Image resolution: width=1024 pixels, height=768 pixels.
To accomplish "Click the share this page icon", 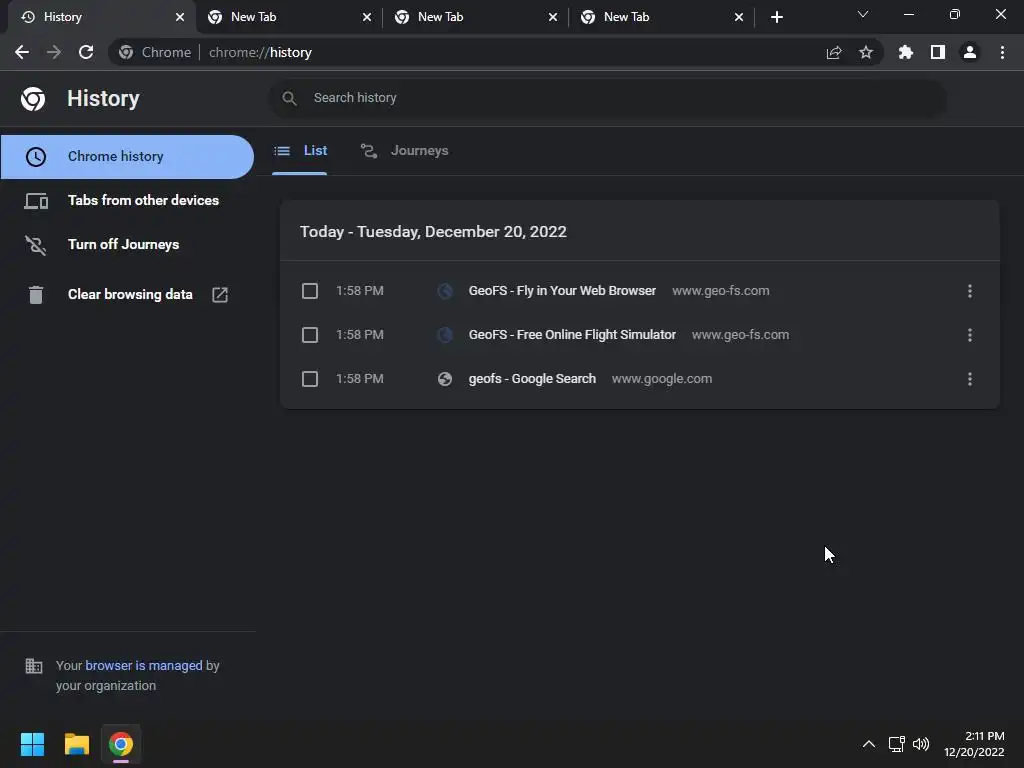I will click(x=834, y=52).
